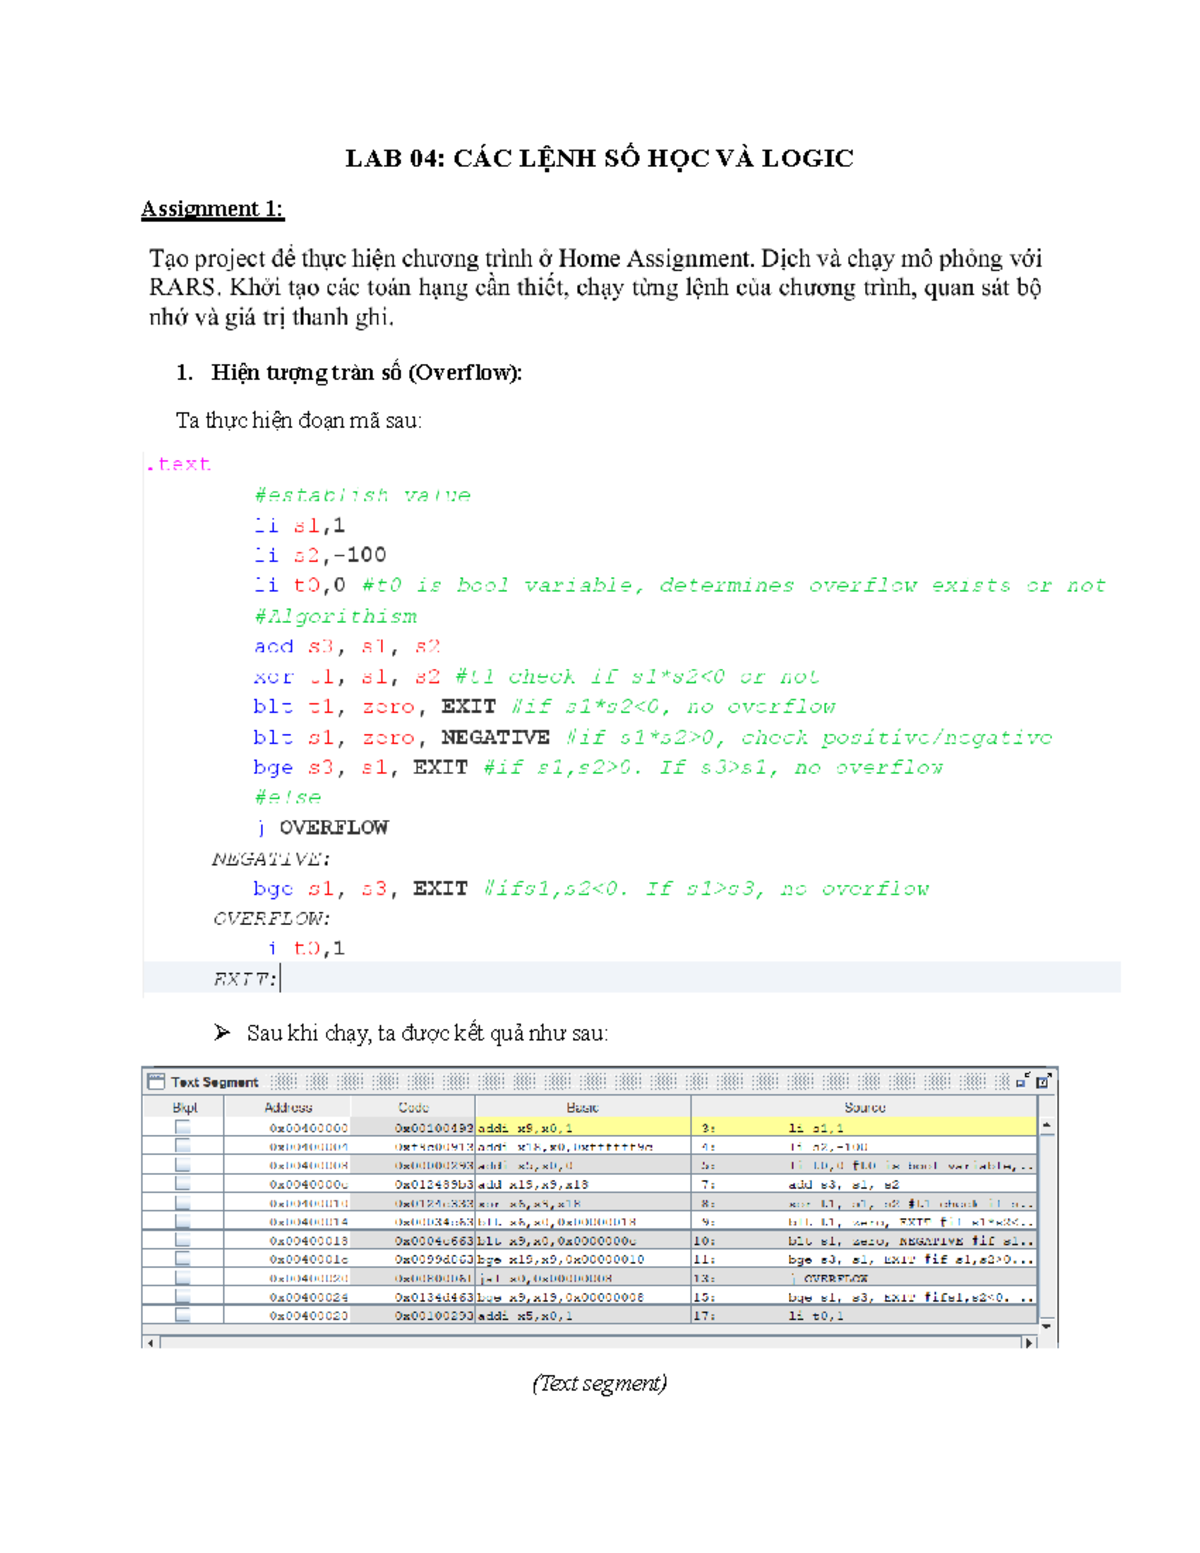Click the code cell 0x012489b3
This screenshot has height=1553, width=1200.
coord(413,1183)
